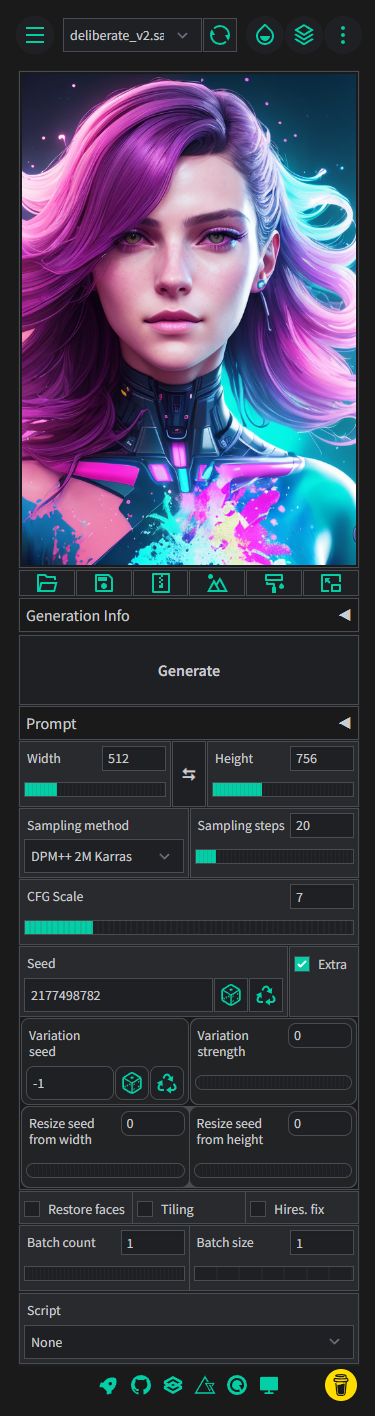Click the Resize seed from width number field

tap(154, 1123)
